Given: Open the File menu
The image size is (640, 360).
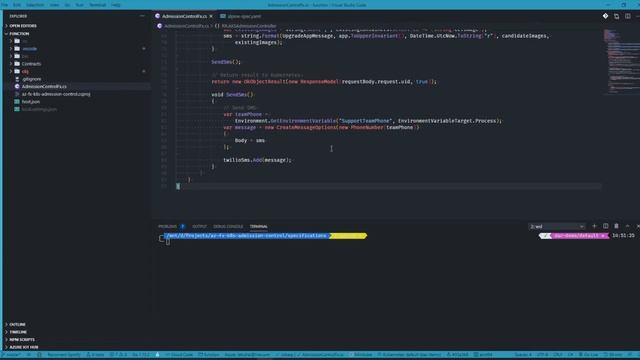Looking at the screenshot, I should coord(5,5).
